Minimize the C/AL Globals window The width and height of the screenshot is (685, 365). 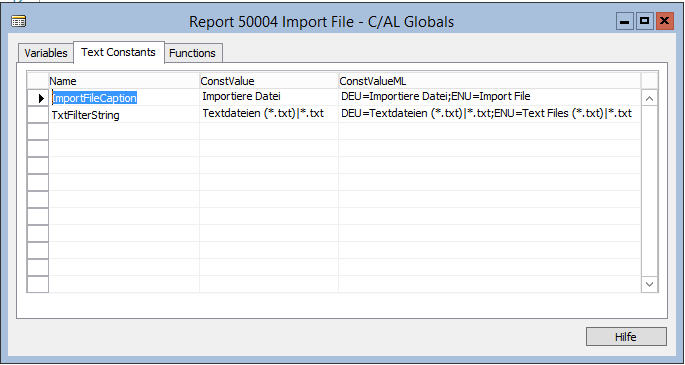click(x=625, y=21)
